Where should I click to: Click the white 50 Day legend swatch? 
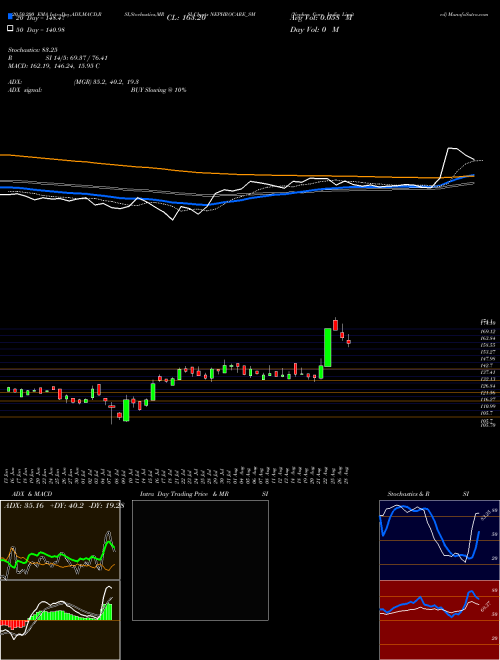[10, 29]
